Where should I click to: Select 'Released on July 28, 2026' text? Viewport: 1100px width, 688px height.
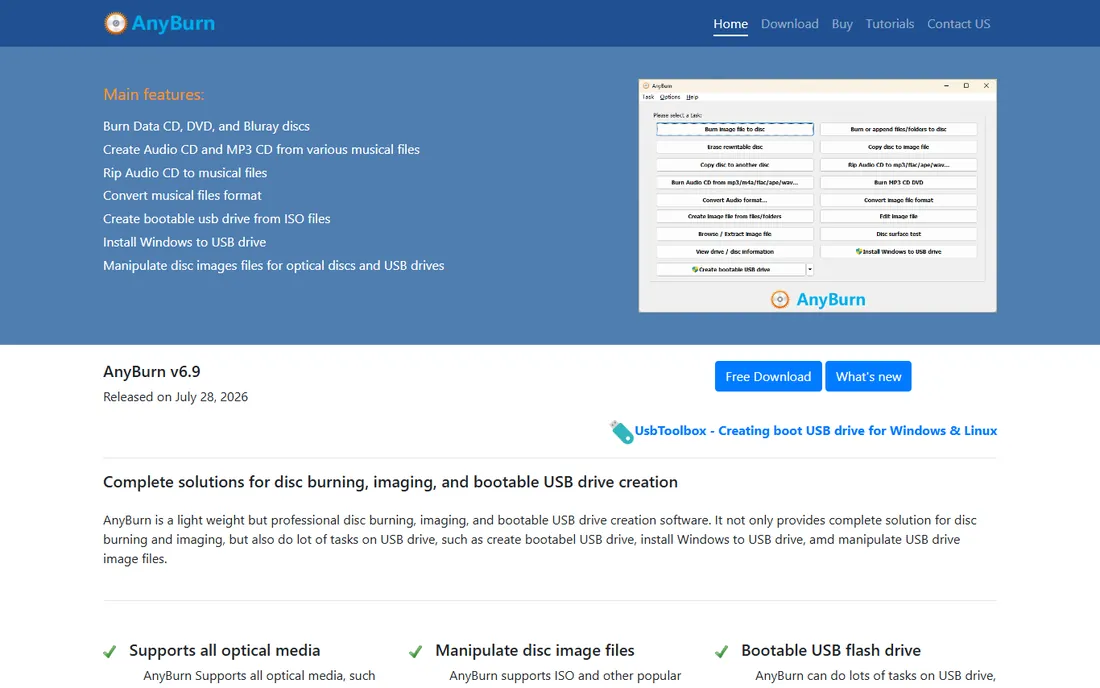click(175, 397)
